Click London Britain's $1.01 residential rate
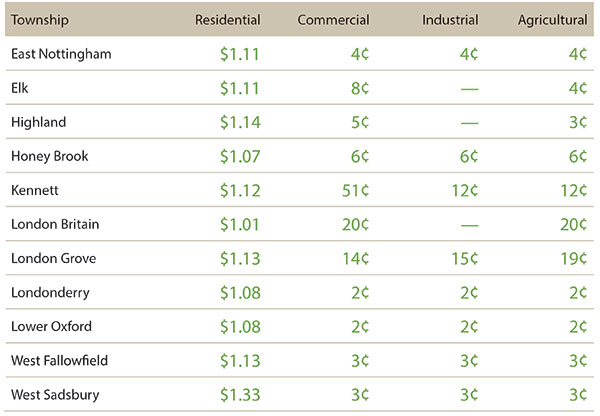This screenshot has height=416, width=600. coord(240,225)
